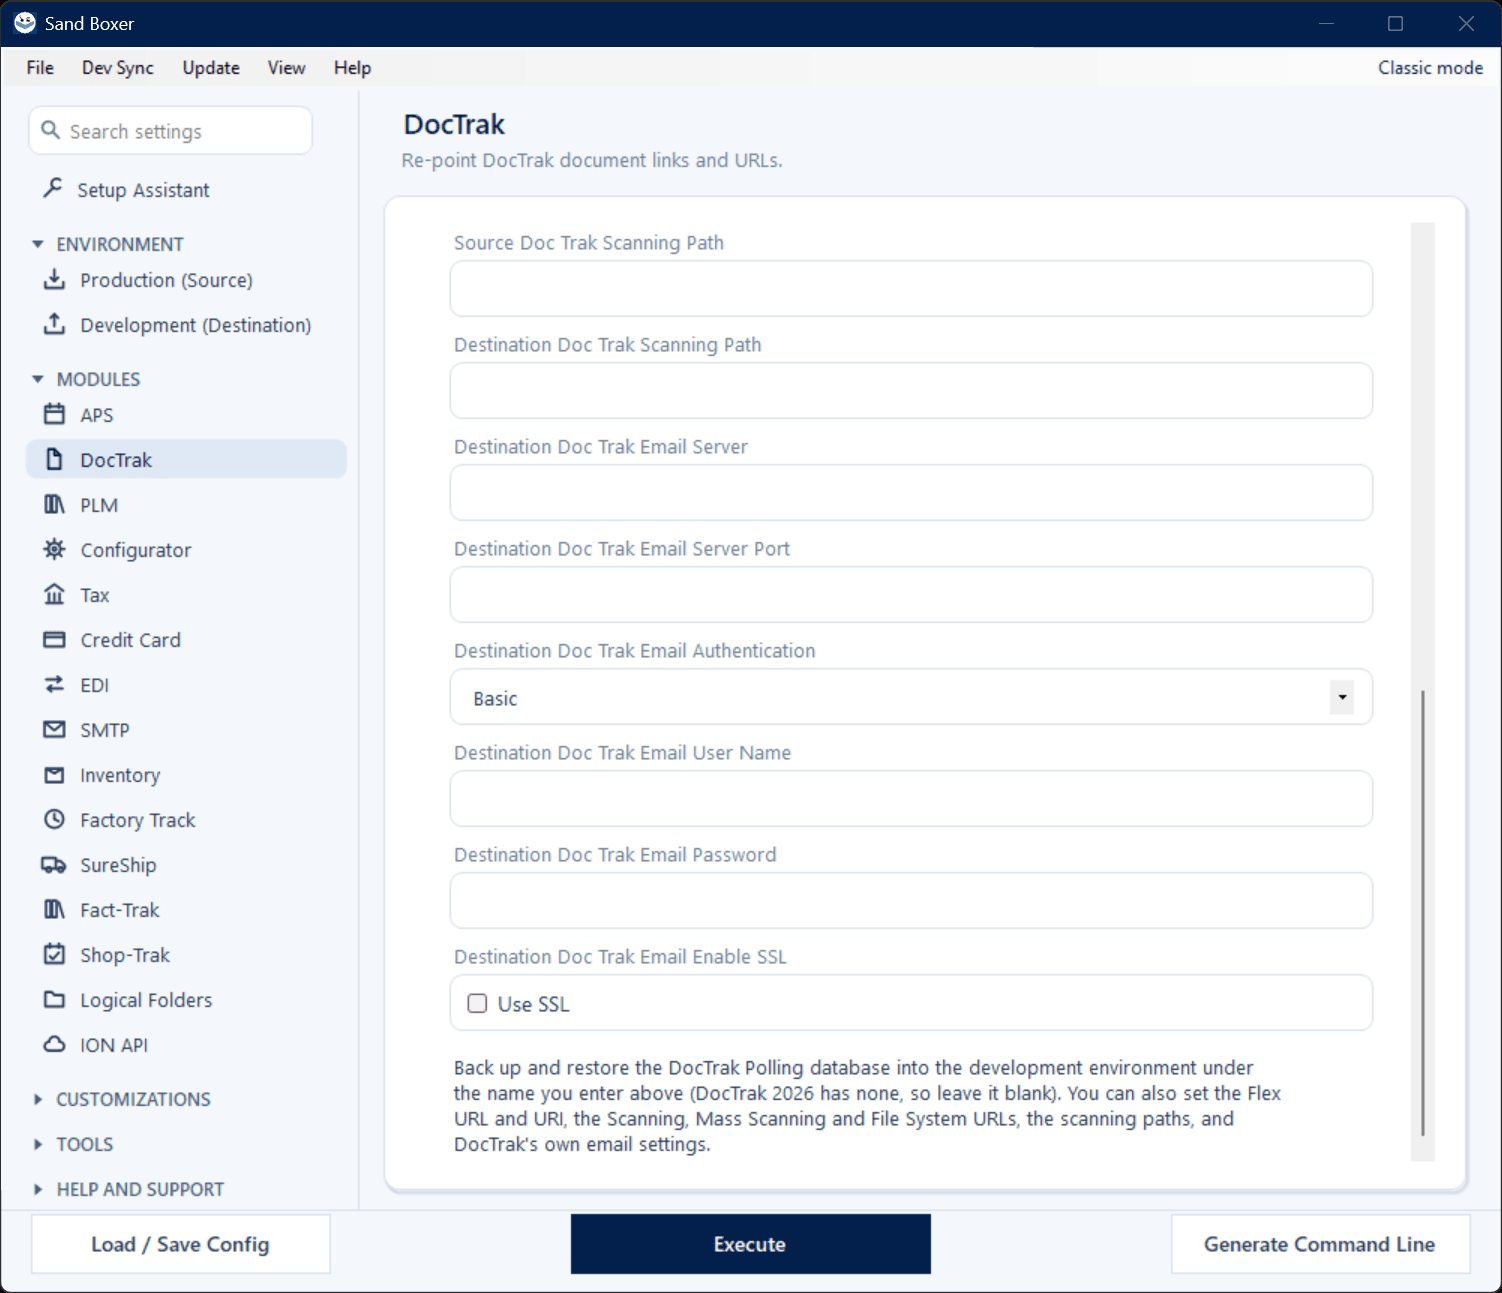The image size is (1502, 1293).
Task: Click the Destination Doc Trak Email Server Port field
Action: pos(910,595)
